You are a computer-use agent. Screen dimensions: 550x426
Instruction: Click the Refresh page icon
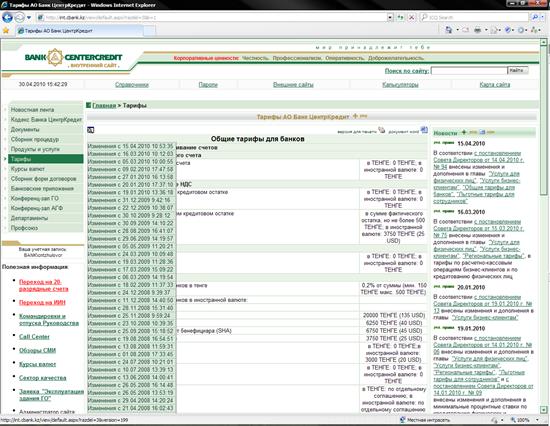pos(400,17)
